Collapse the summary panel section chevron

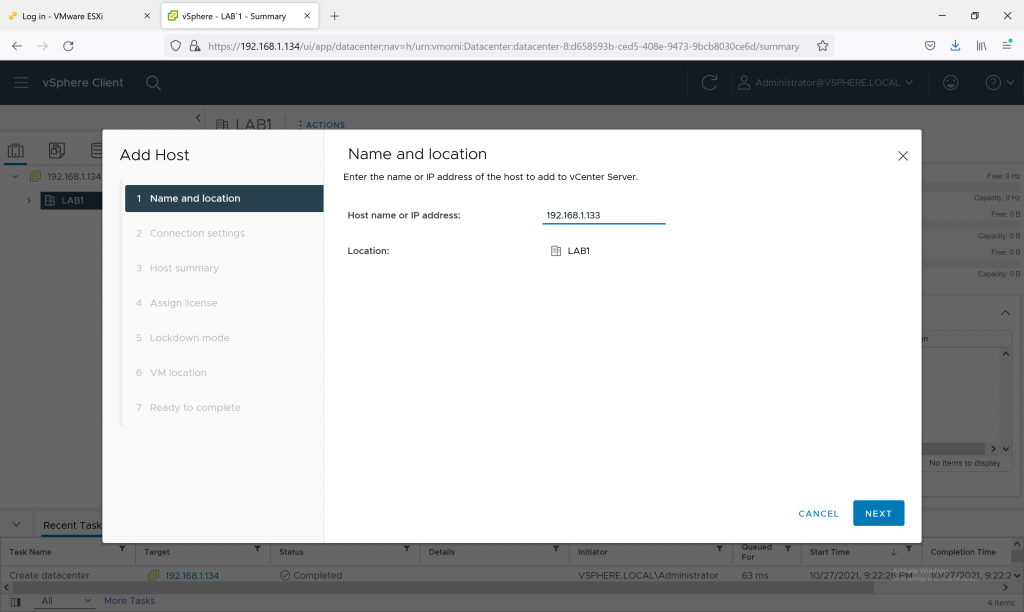click(1005, 313)
